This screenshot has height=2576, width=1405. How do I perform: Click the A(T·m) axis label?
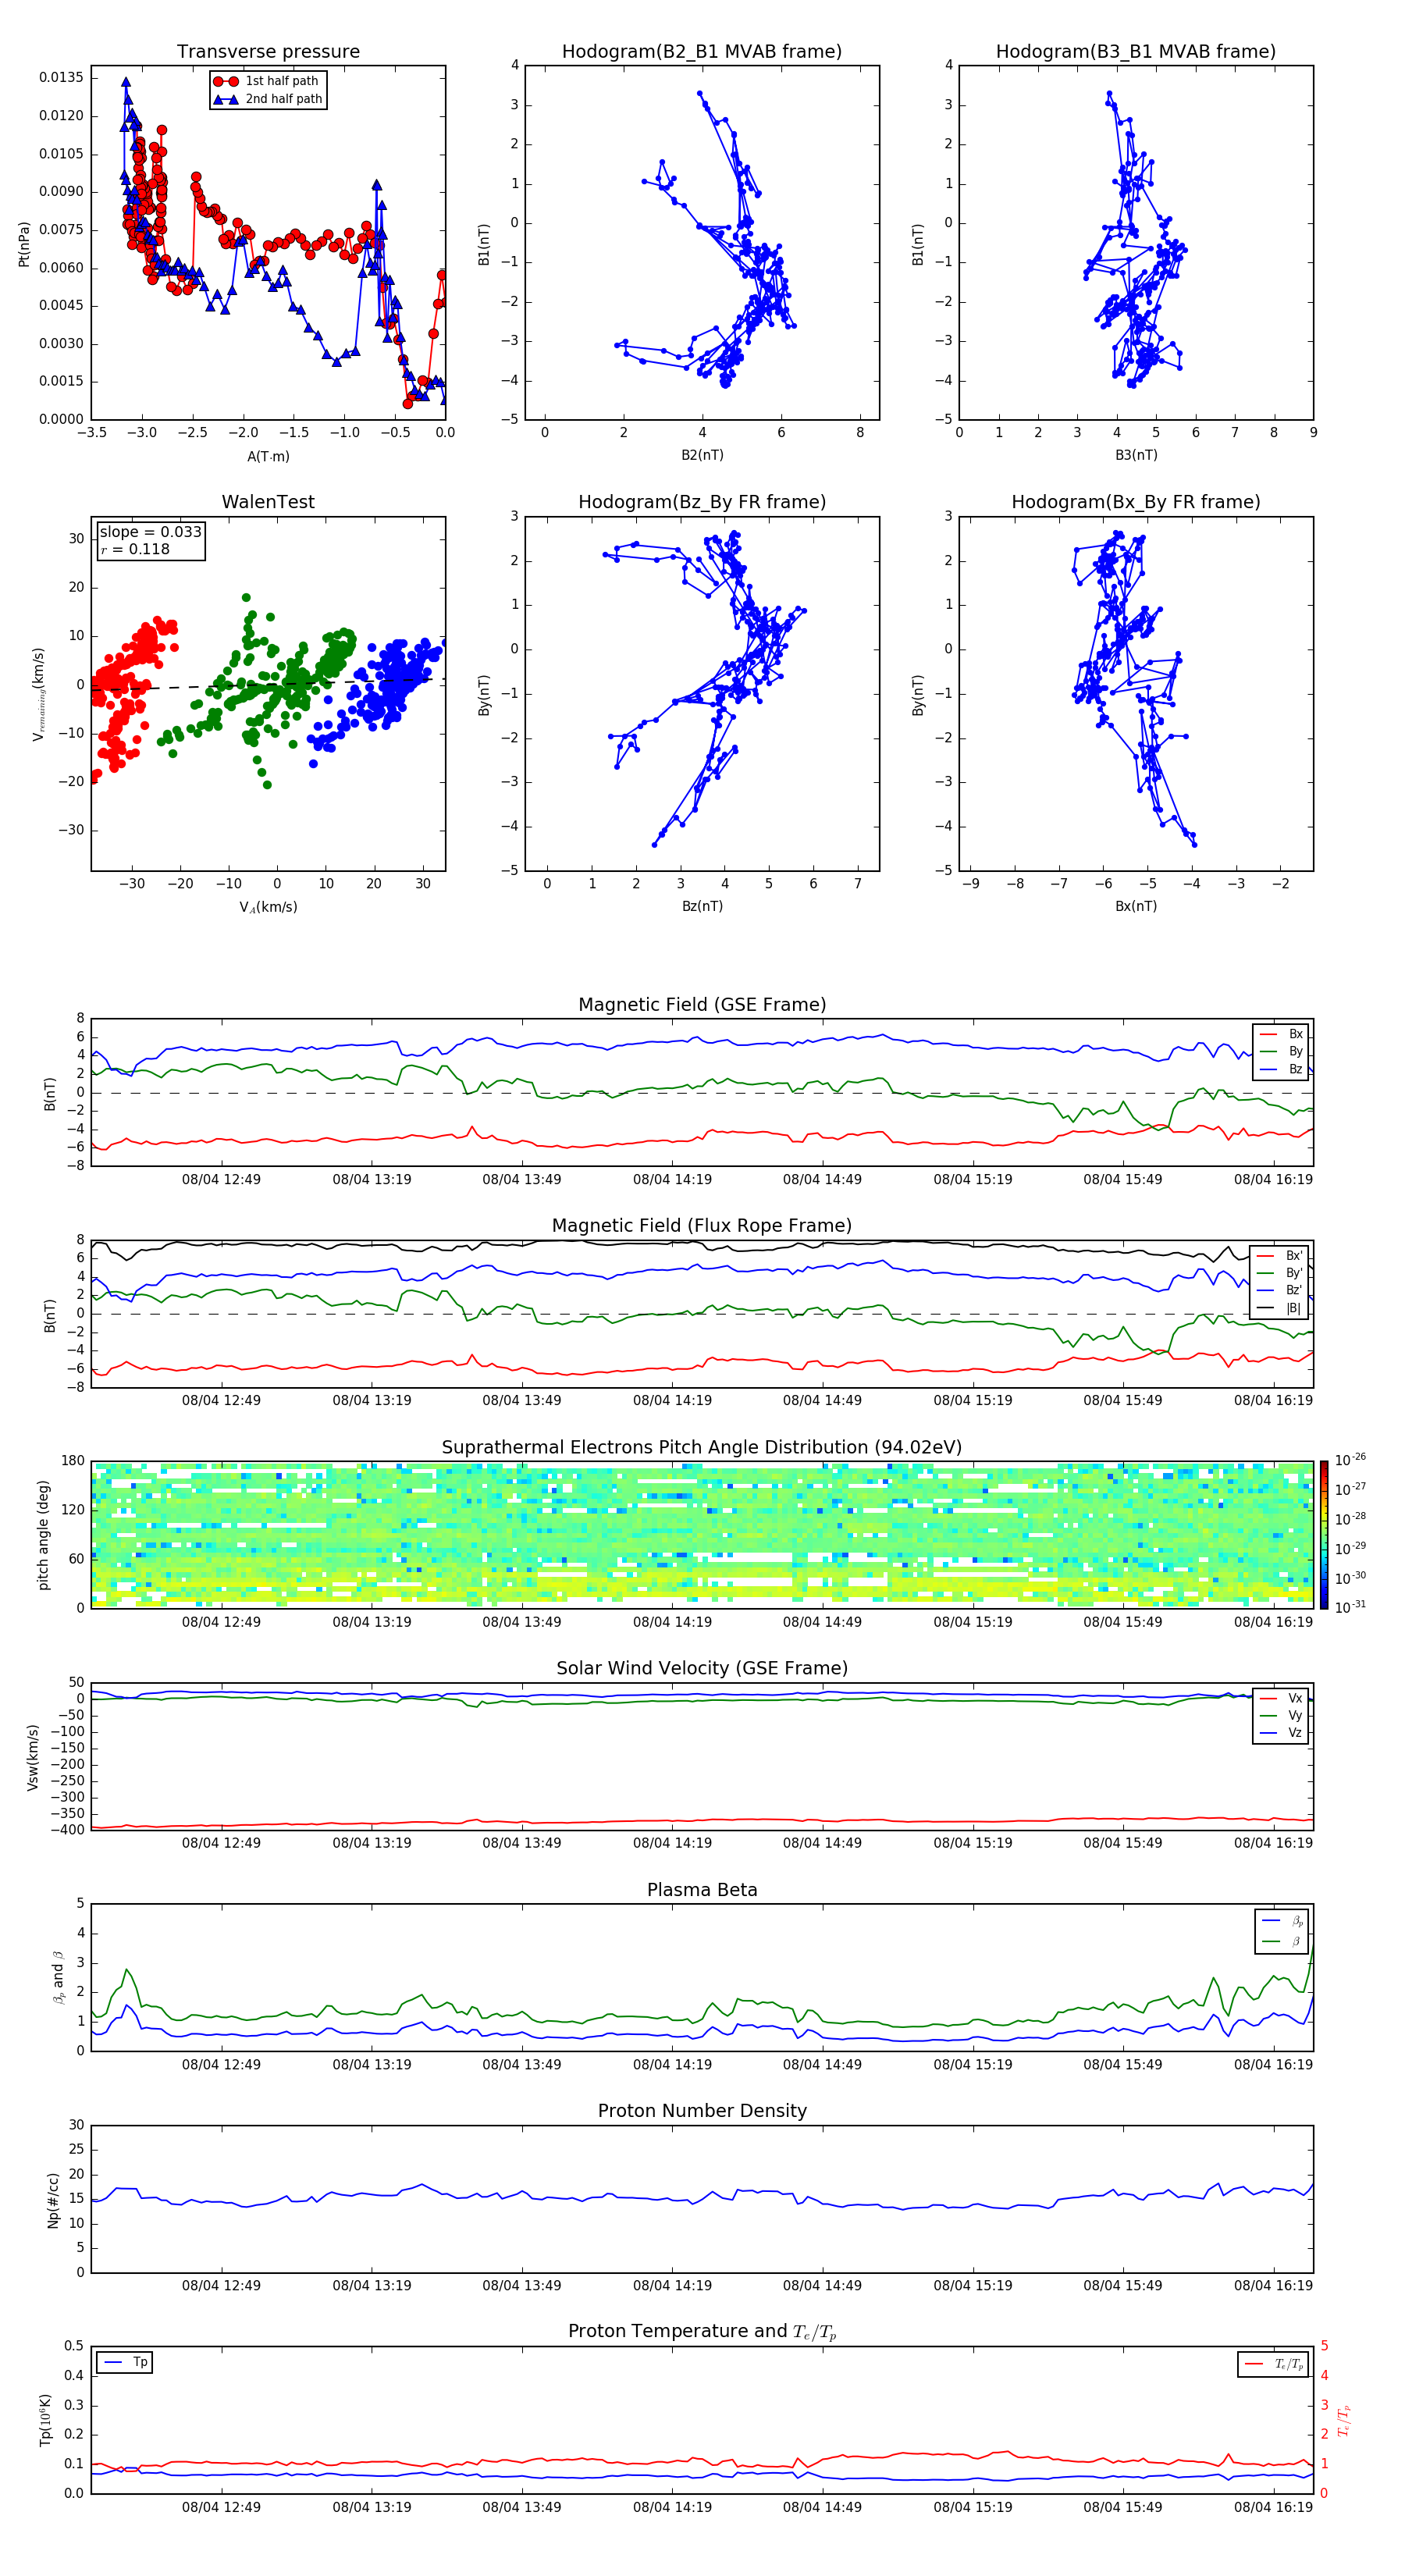tap(268, 457)
